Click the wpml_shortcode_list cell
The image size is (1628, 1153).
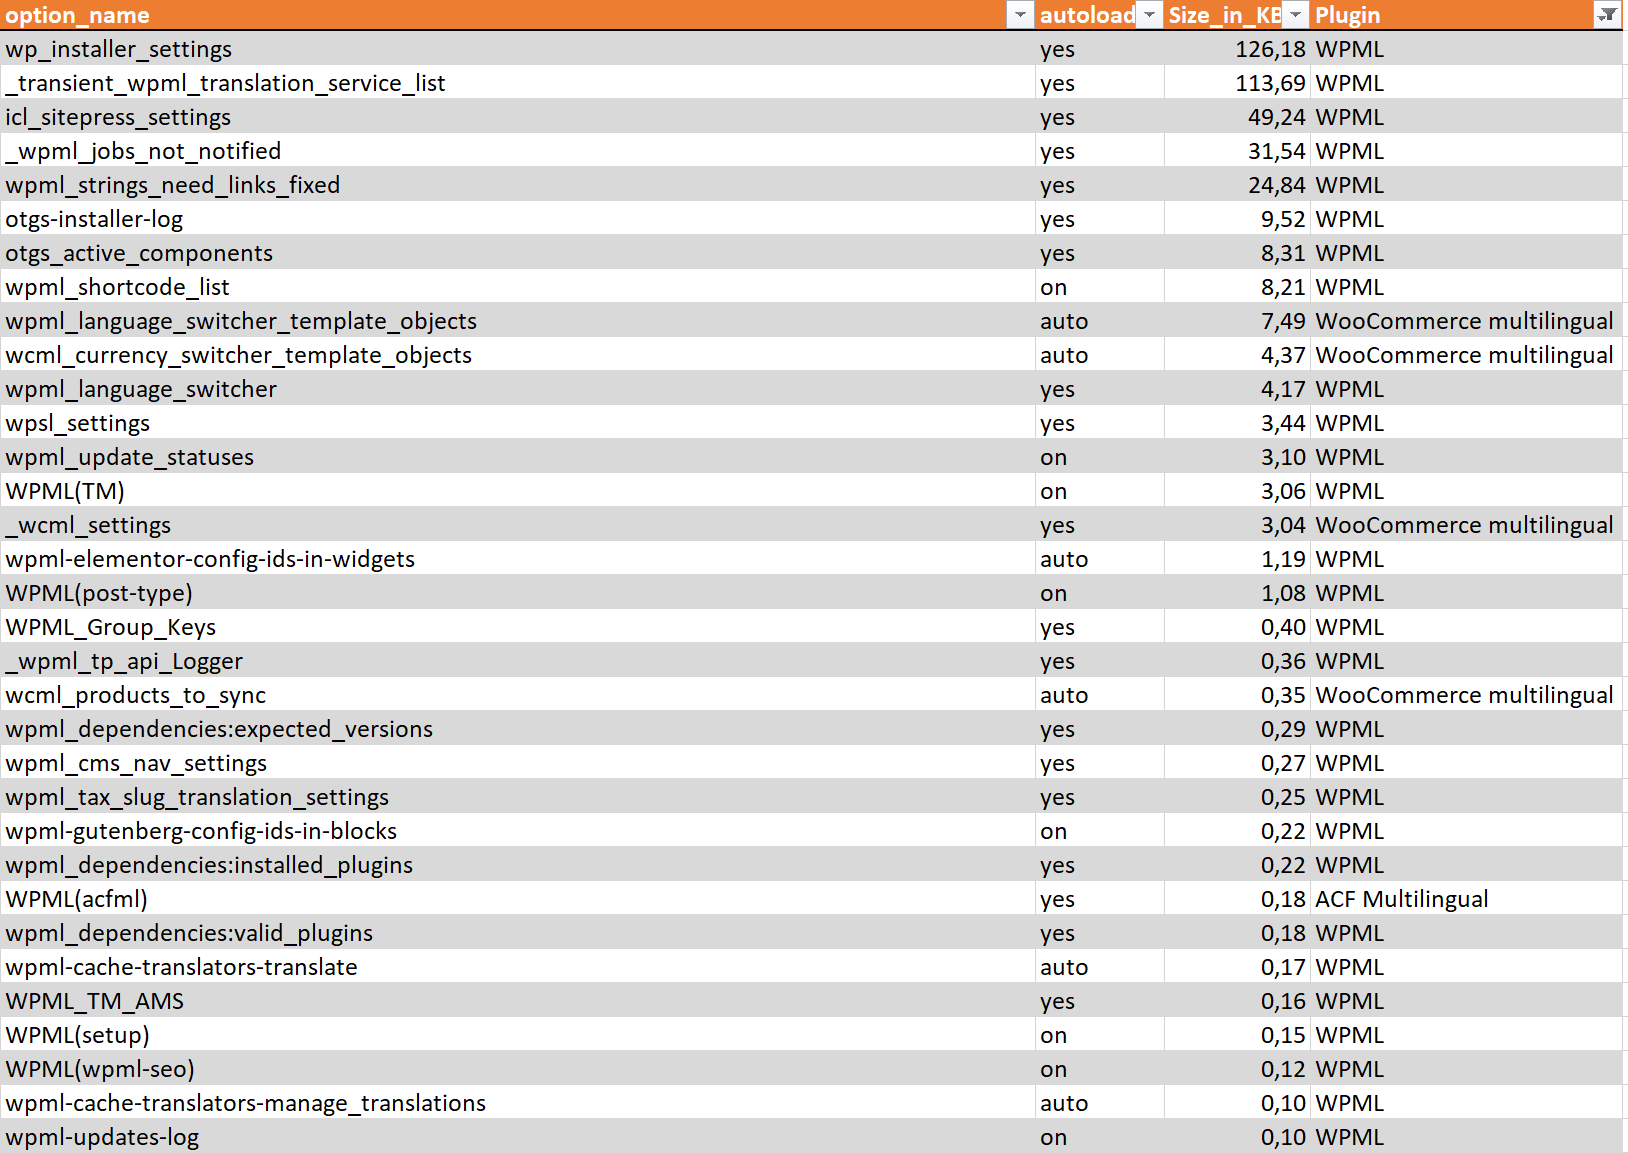coord(518,287)
